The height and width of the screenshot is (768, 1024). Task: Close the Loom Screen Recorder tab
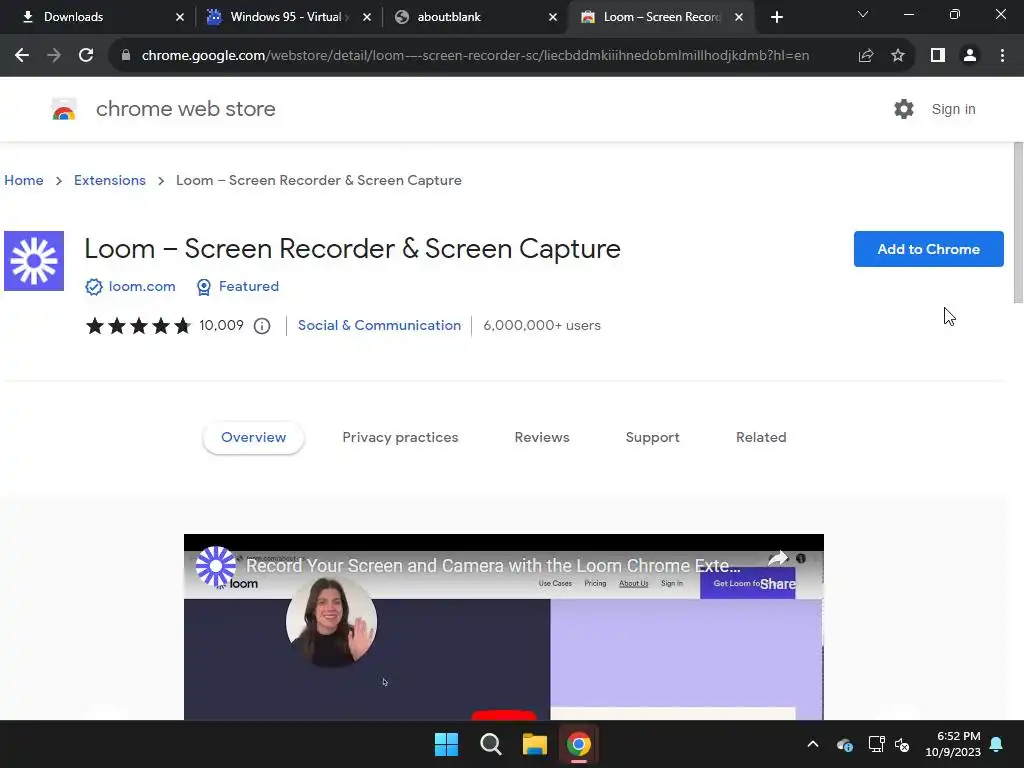(x=739, y=17)
